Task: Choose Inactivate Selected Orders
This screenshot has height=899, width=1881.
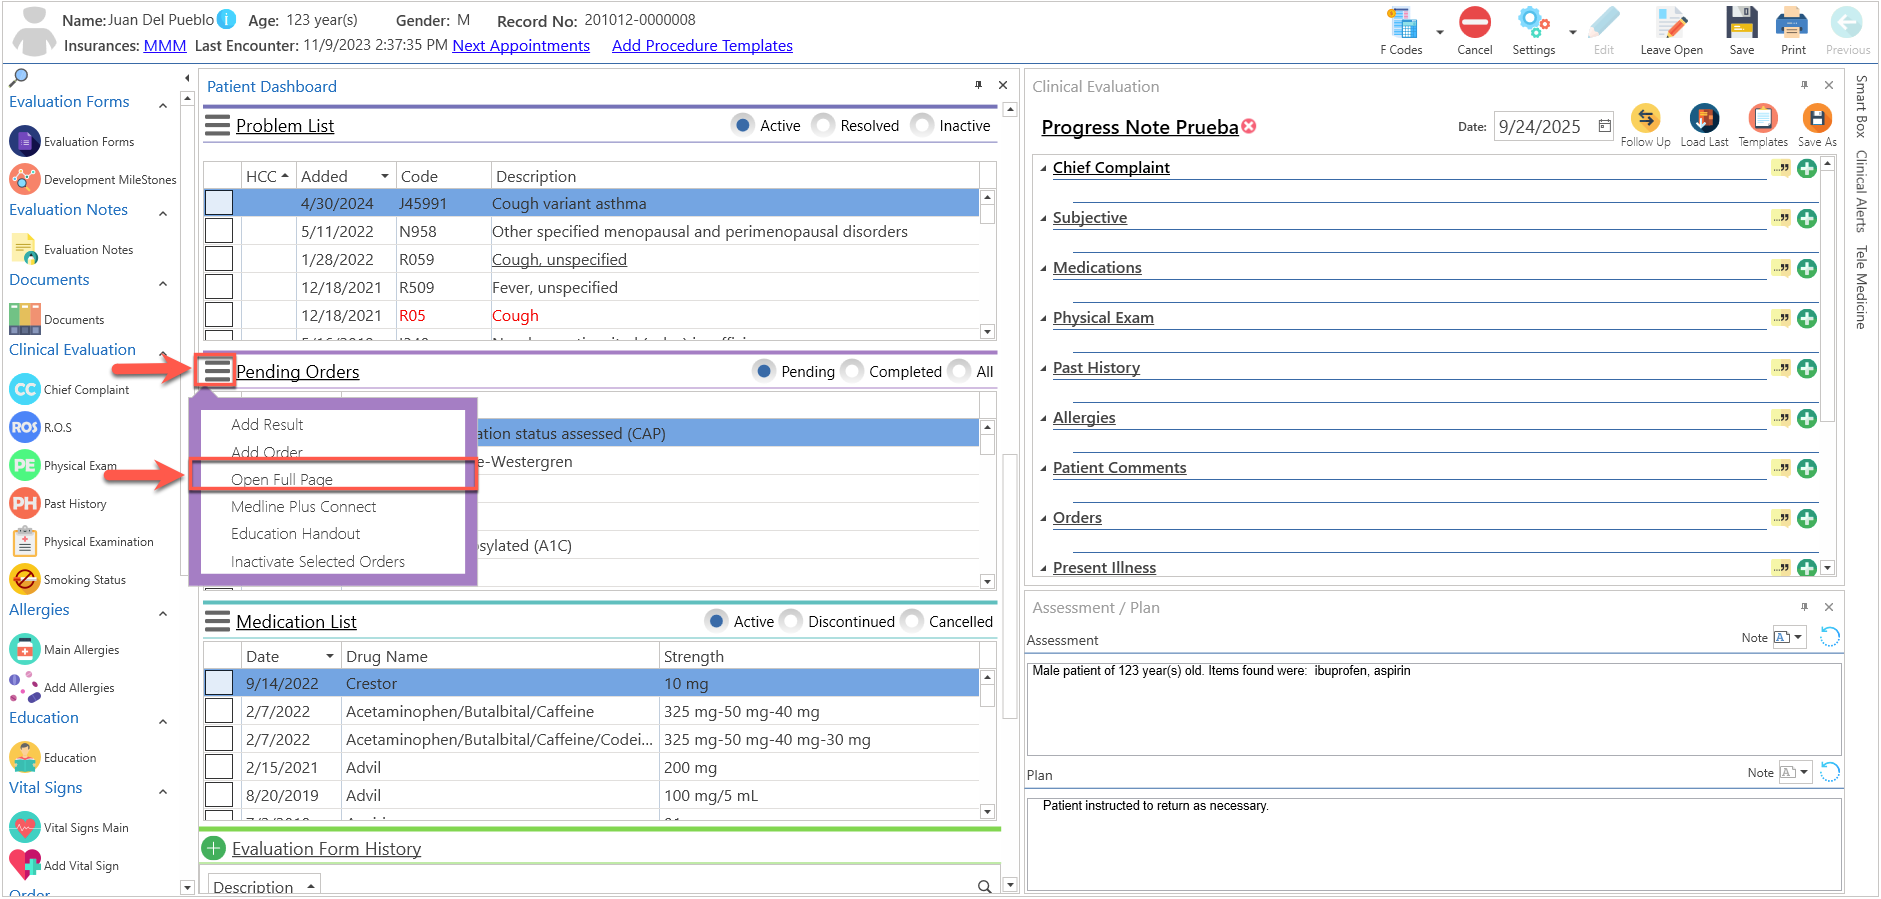Action: 318,562
